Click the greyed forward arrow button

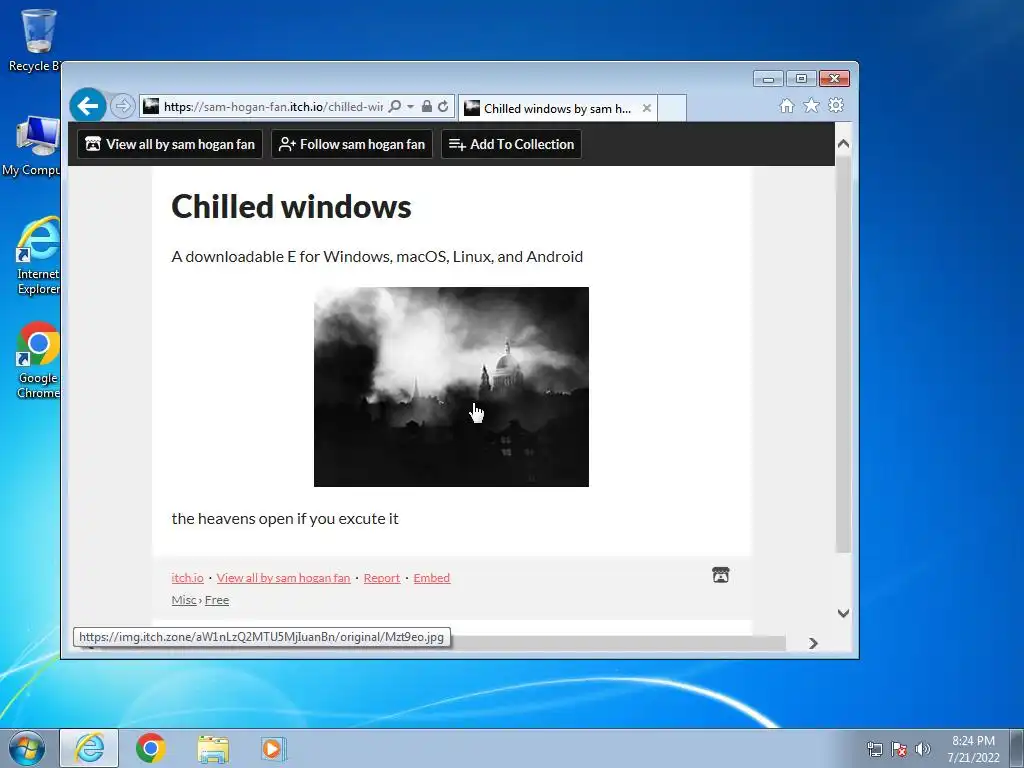(122, 106)
